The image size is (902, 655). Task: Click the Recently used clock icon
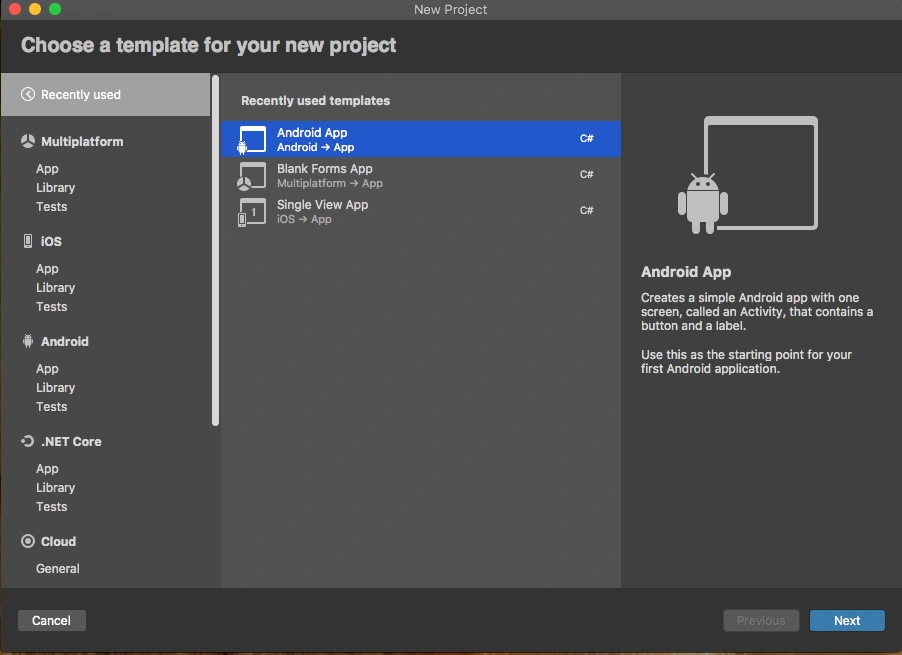click(x=28, y=94)
